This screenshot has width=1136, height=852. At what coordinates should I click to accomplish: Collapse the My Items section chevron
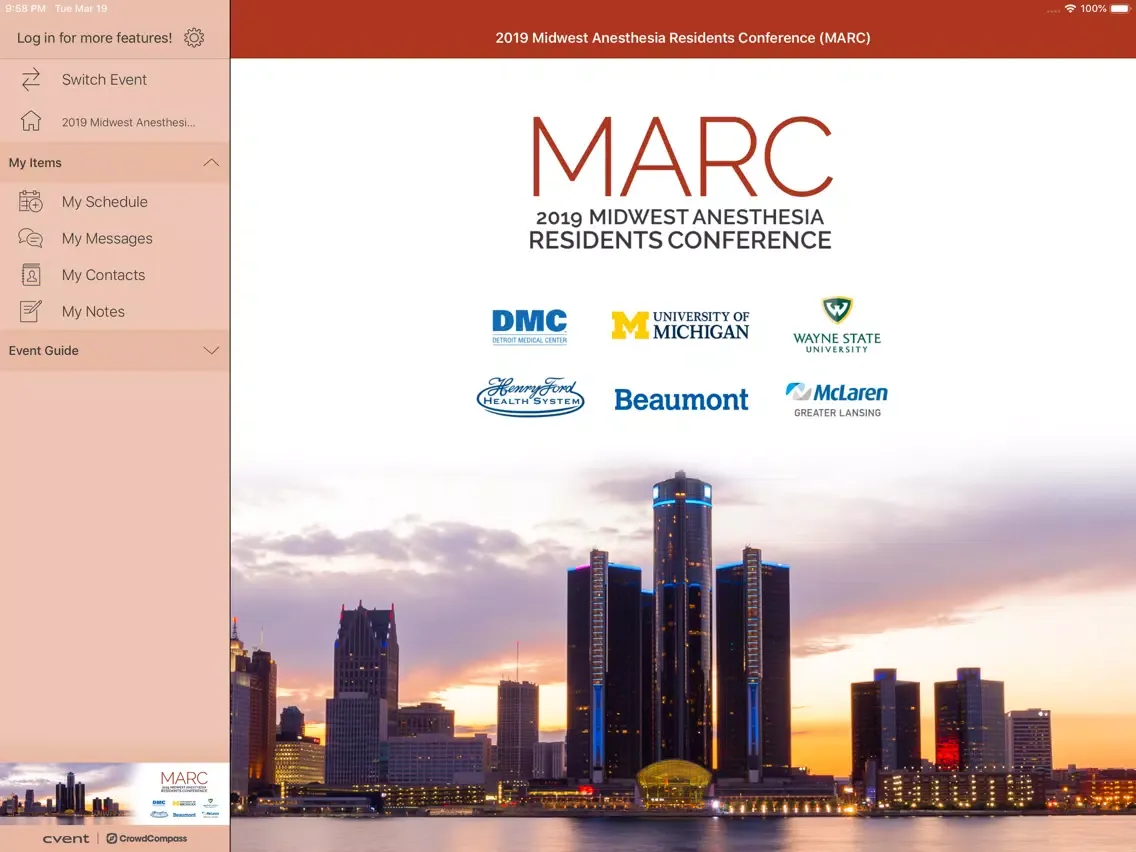pyautogui.click(x=211, y=162)
